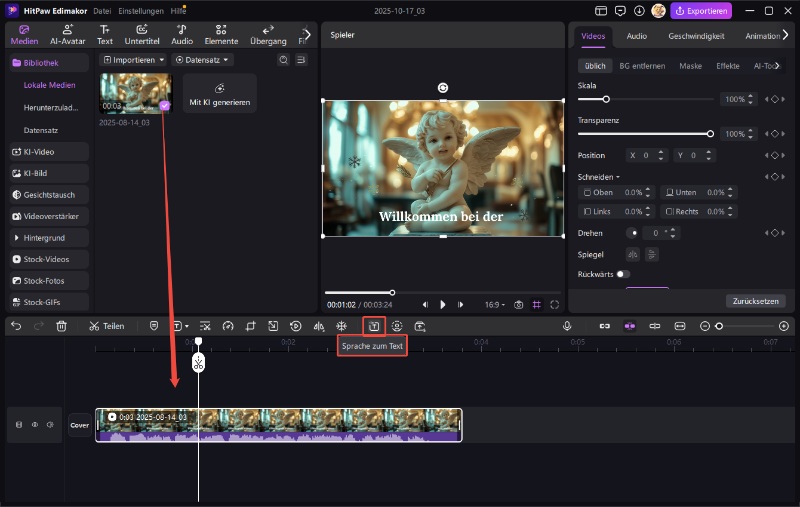The height and width of the screenshot is (507, 800).
Task: Show more top tools with right chevron
Action: pos(307,35)
